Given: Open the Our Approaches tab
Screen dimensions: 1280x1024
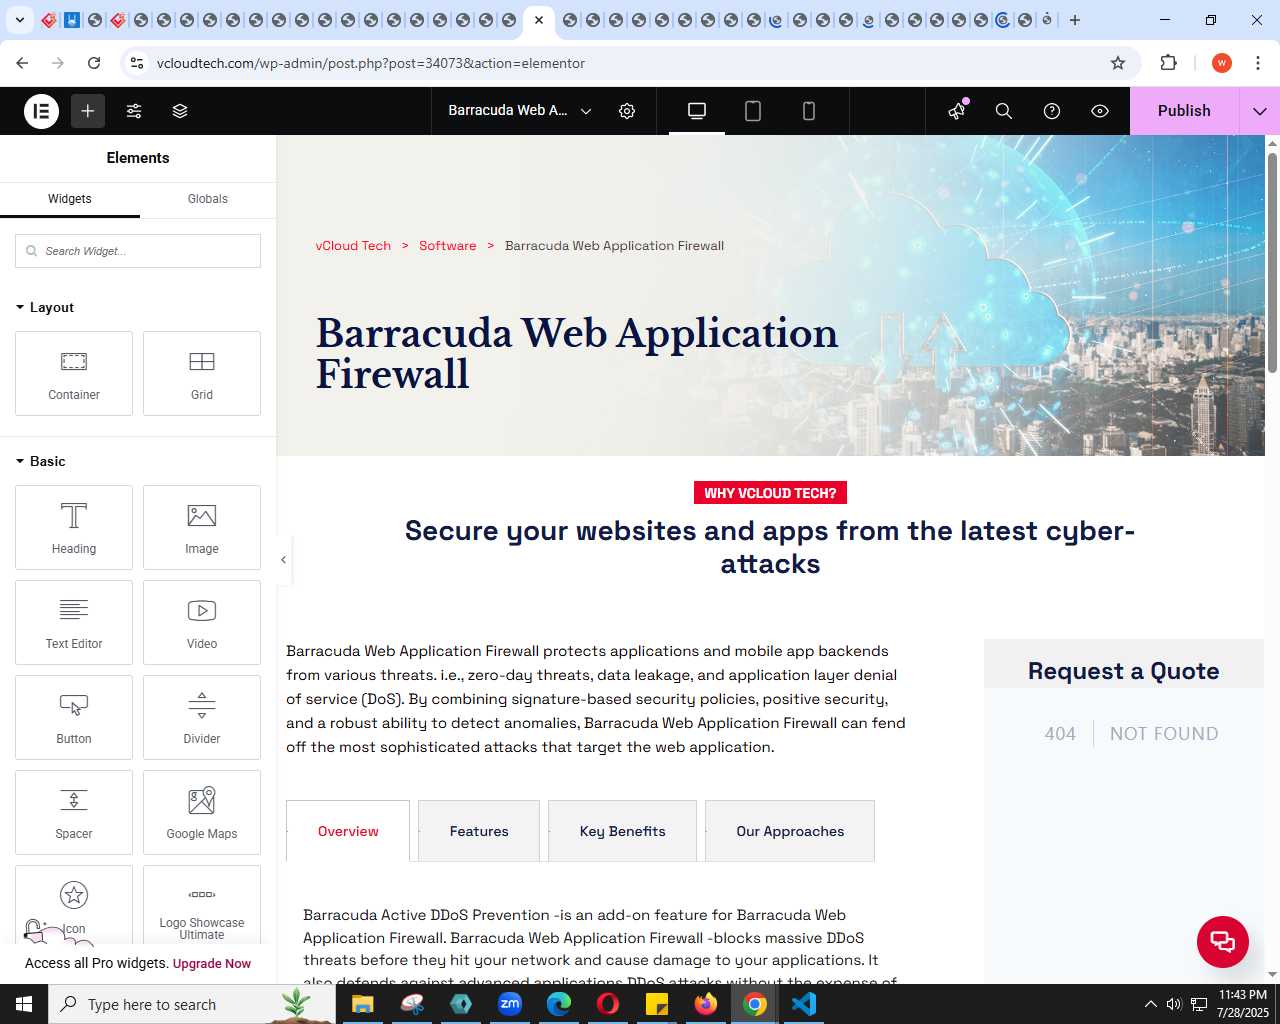Looking at the screenshot, I should tap(790, 831).
